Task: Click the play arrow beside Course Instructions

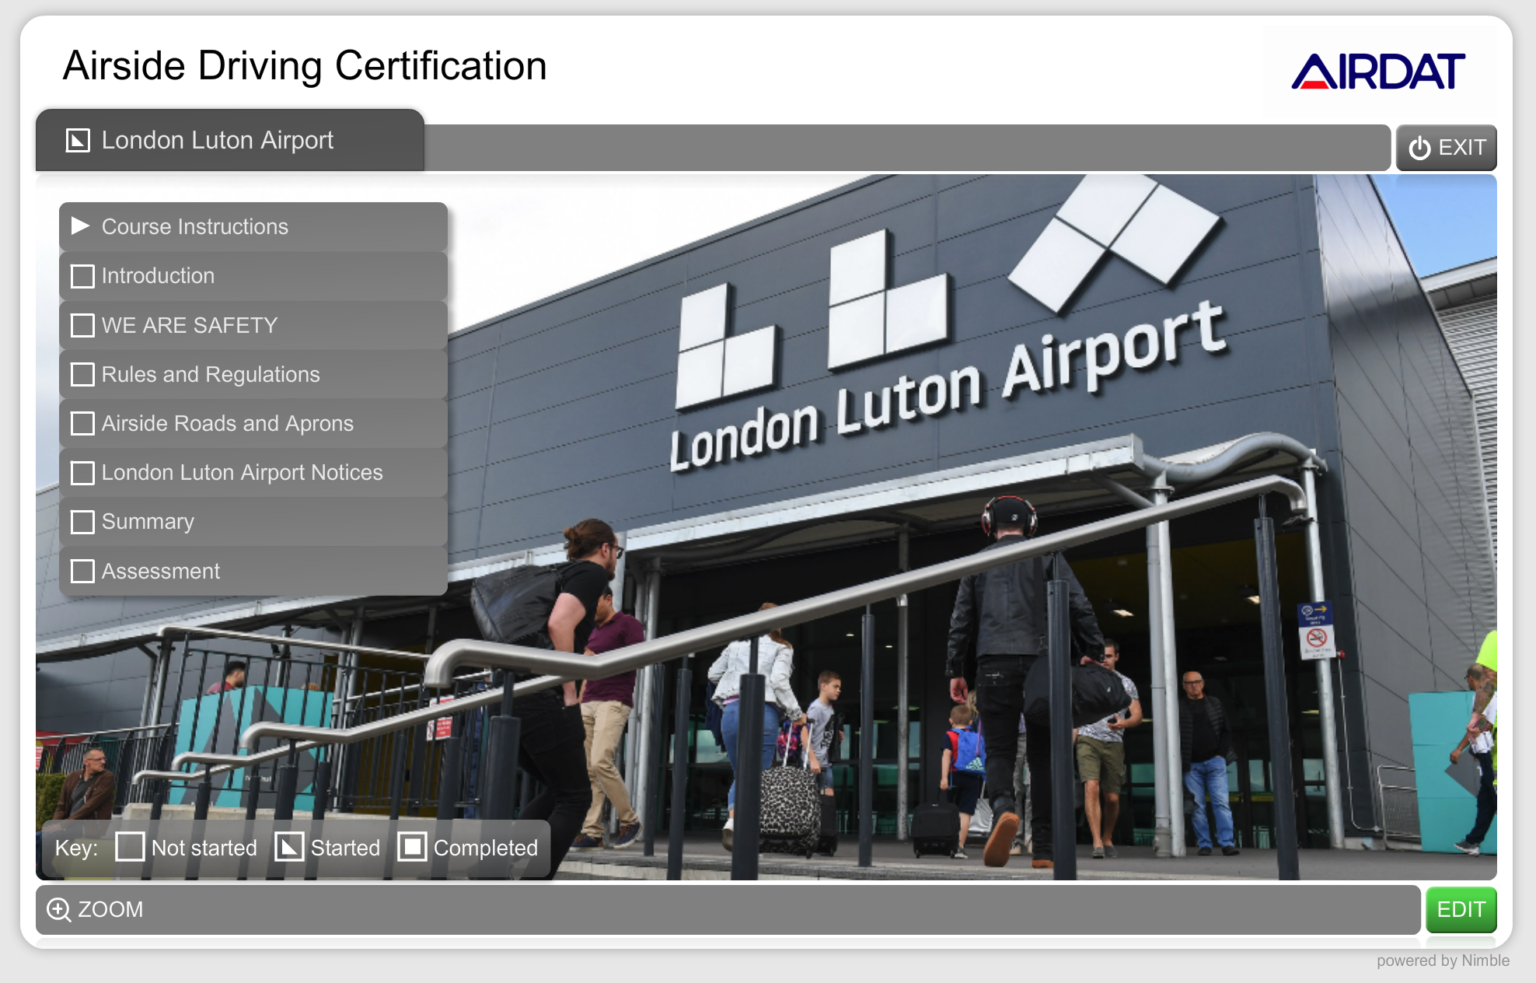Action: tap(81, 226)
